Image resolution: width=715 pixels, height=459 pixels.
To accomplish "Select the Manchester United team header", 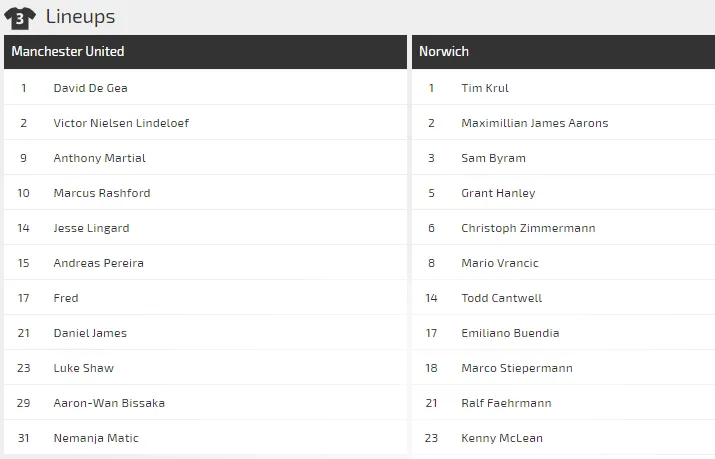I will tap(68, 52).
